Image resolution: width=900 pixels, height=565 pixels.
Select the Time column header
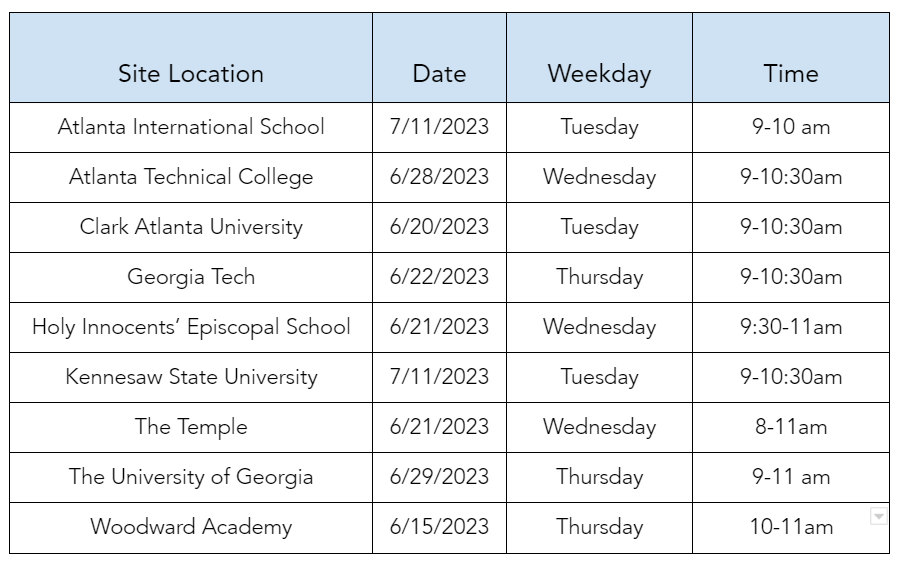790,73
